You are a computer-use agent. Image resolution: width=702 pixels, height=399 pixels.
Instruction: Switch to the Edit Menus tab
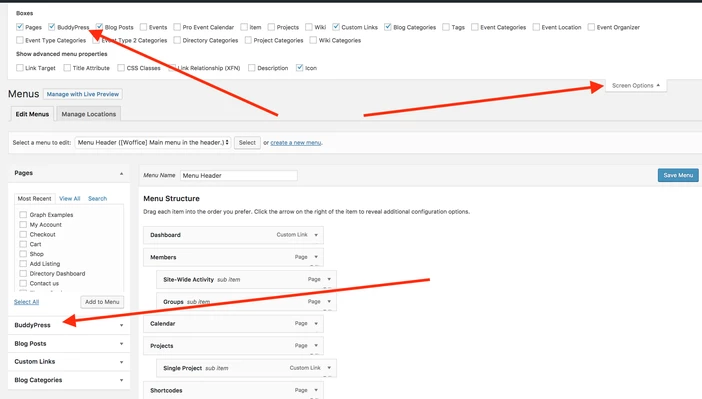[x=32, y=114]
